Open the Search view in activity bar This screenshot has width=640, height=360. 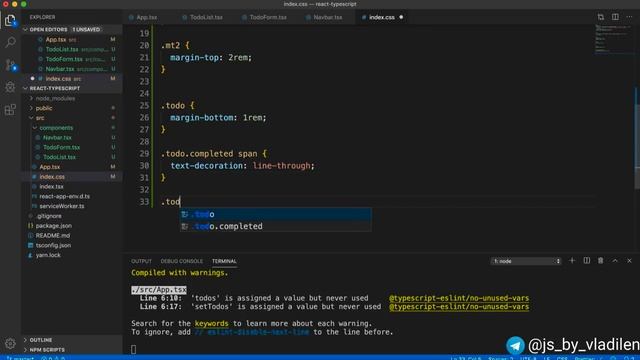[10, 42]
